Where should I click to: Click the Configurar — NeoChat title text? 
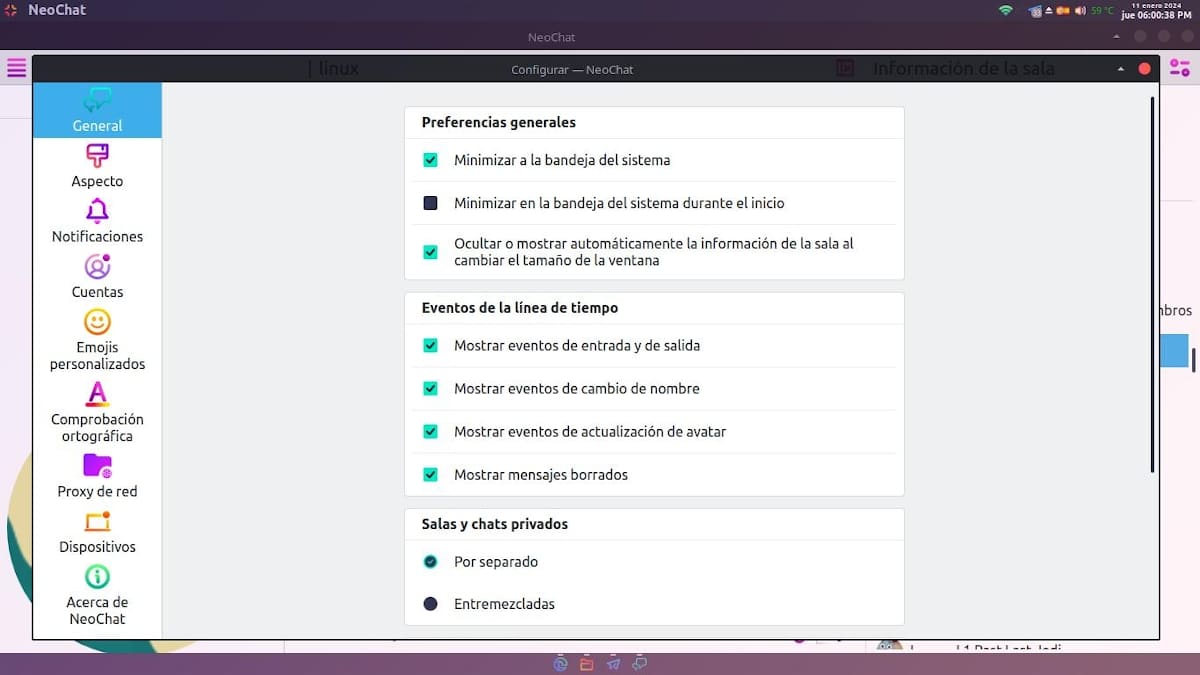pyautogui.click(x=572, y=69)
